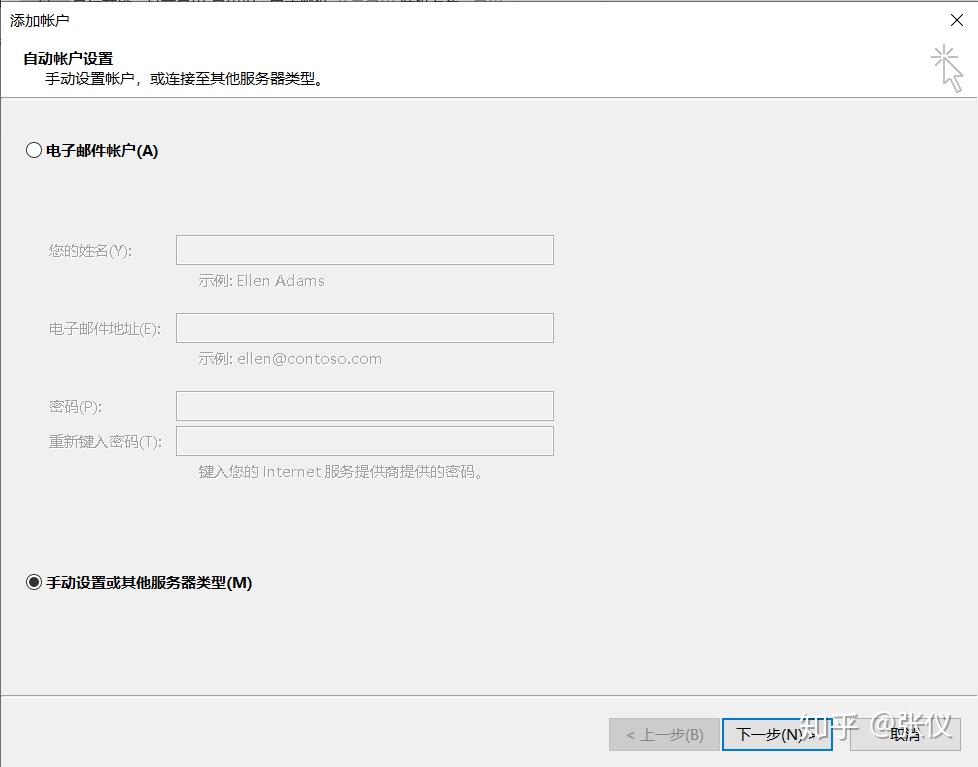
Task: Click the 上一步(B) back button
Action: point(664,735)
